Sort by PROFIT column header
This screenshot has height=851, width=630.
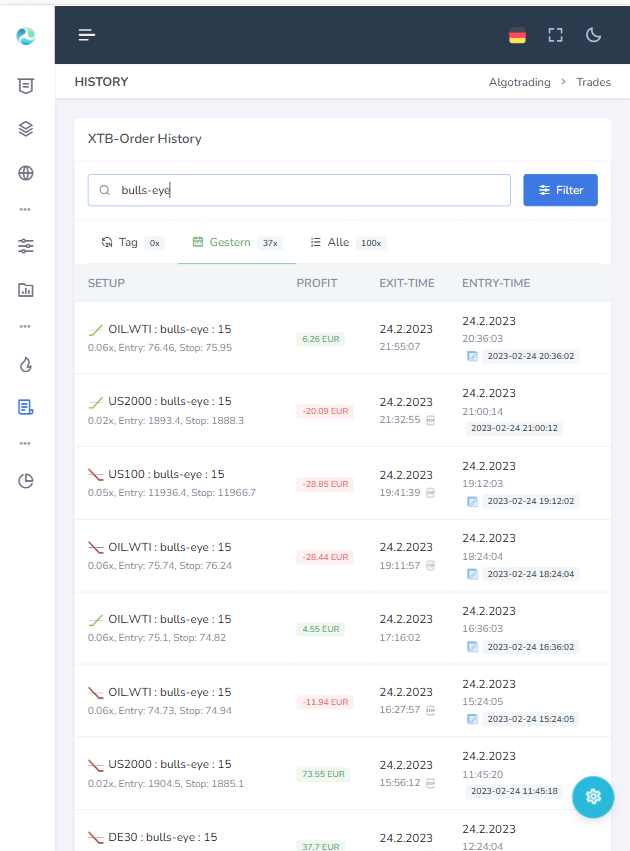pyautogui.click(x=317, y=283)
